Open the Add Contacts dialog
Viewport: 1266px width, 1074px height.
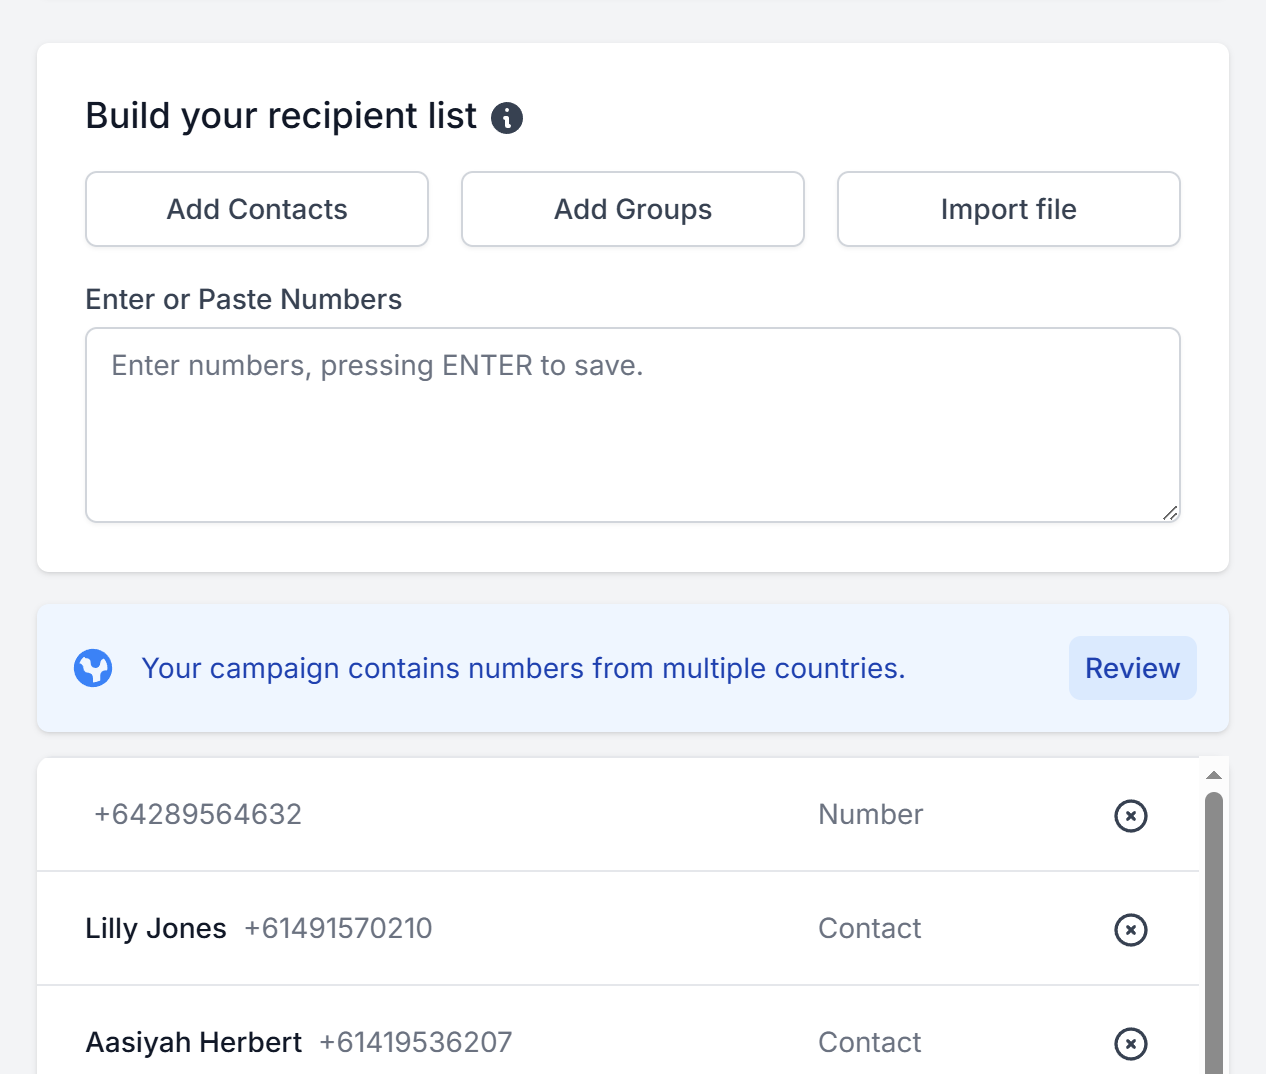click(x=257, y=209)
